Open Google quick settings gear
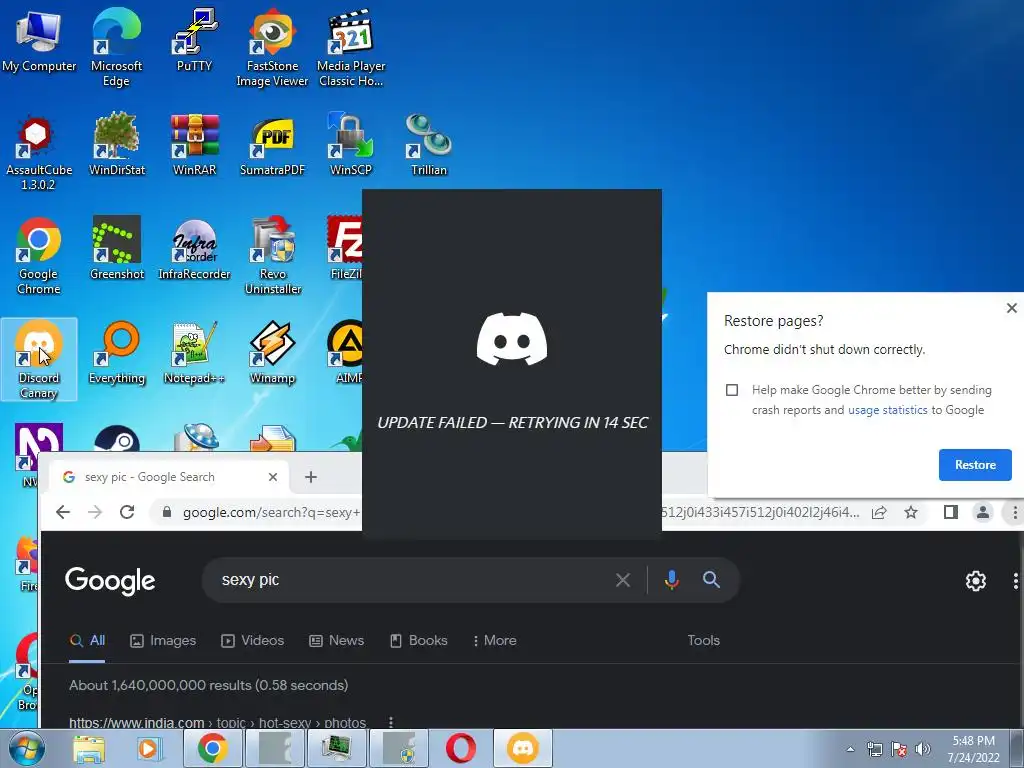The height and width of the screenshot is (768, 1024). click(x=976, y=581)
